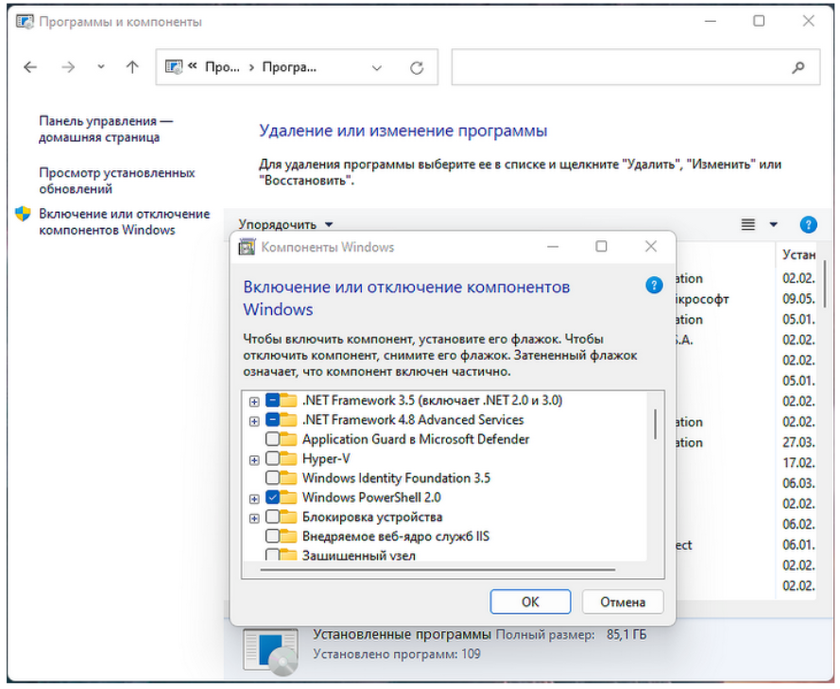840x689 pixels.
Task: Expand the Hyper-V component node
Action: [x=255, y=459]
